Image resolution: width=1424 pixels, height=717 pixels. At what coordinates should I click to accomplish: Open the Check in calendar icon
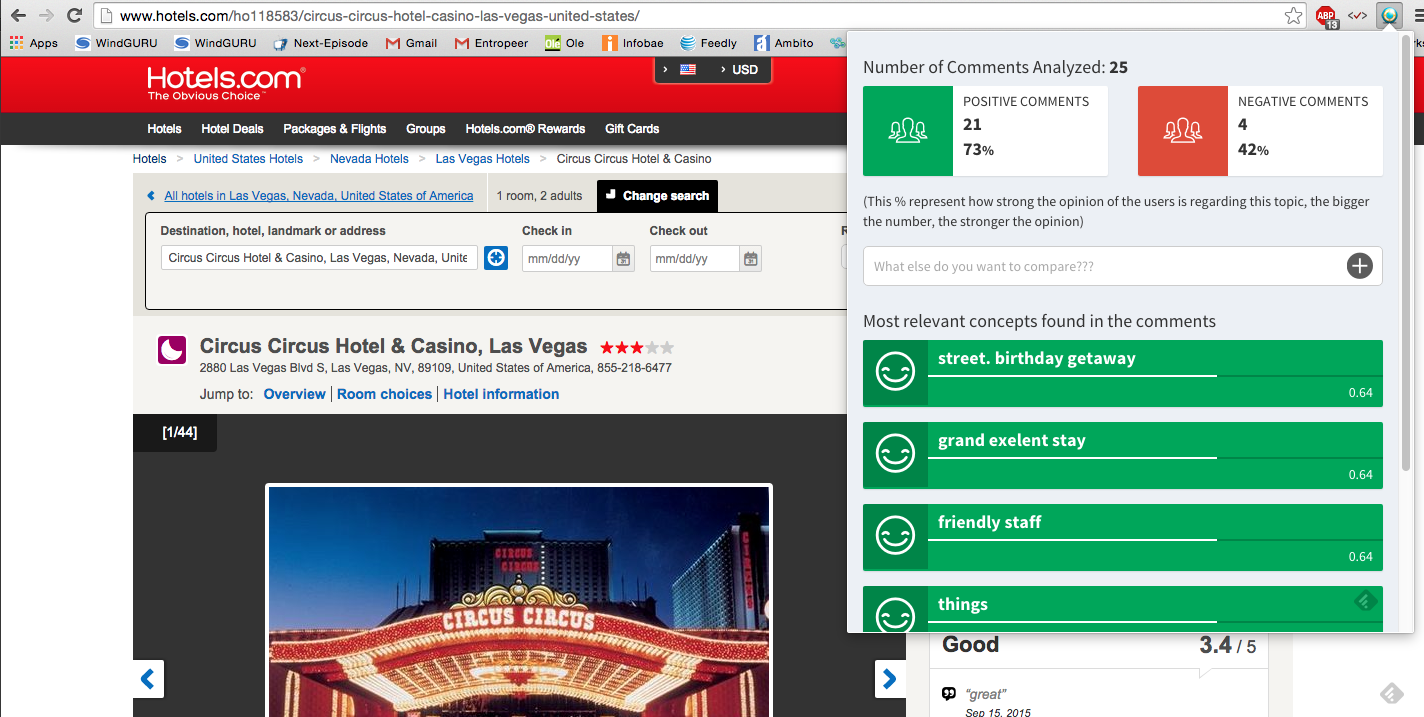point(623,259)
